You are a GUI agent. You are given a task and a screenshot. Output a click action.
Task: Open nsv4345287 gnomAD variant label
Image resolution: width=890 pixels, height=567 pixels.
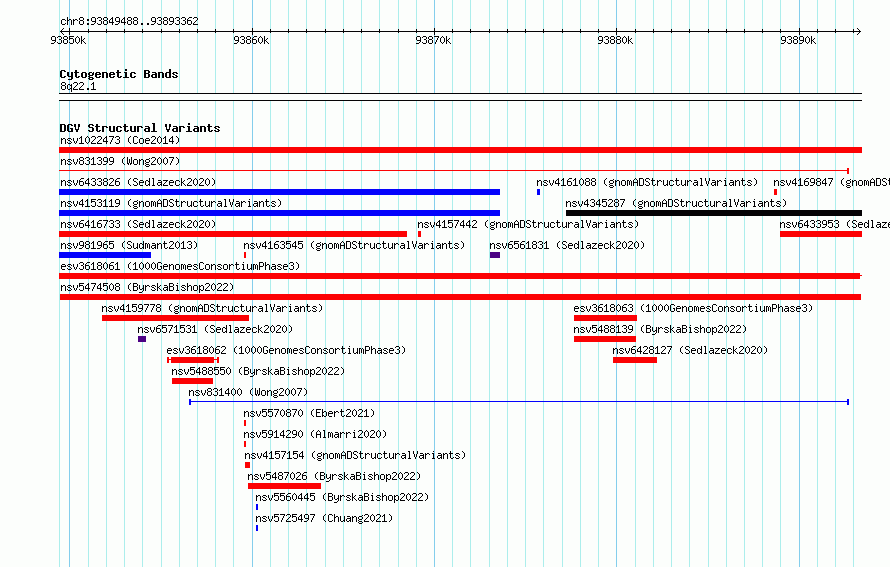pyautogui.click(x=676, y=203)
